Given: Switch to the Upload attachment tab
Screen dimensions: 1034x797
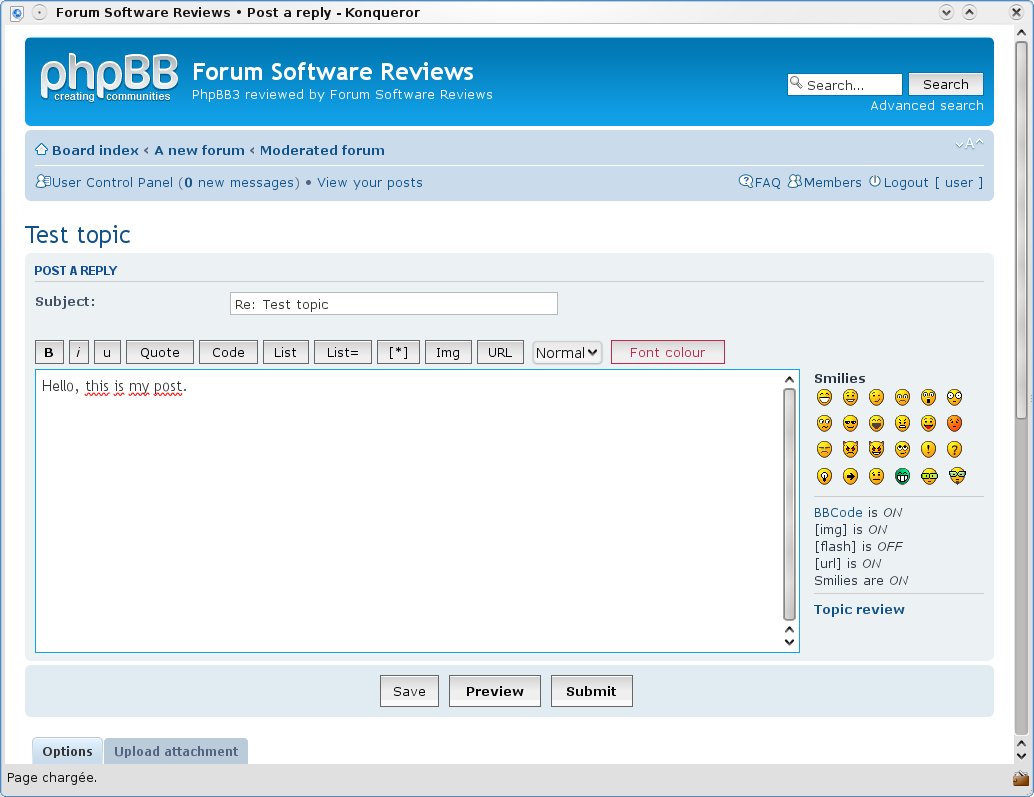Looking at the screenshot, I should tap(176, 751).
